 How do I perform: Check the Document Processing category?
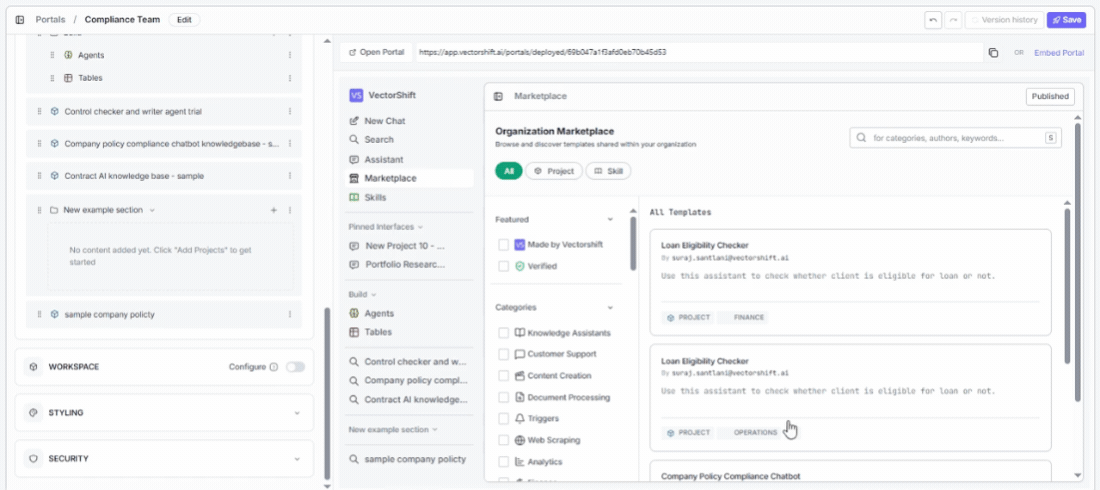tap(503, 397)
